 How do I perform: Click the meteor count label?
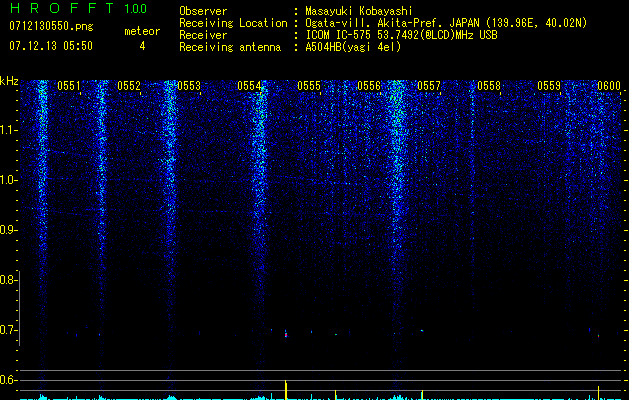tap(142, 31)
